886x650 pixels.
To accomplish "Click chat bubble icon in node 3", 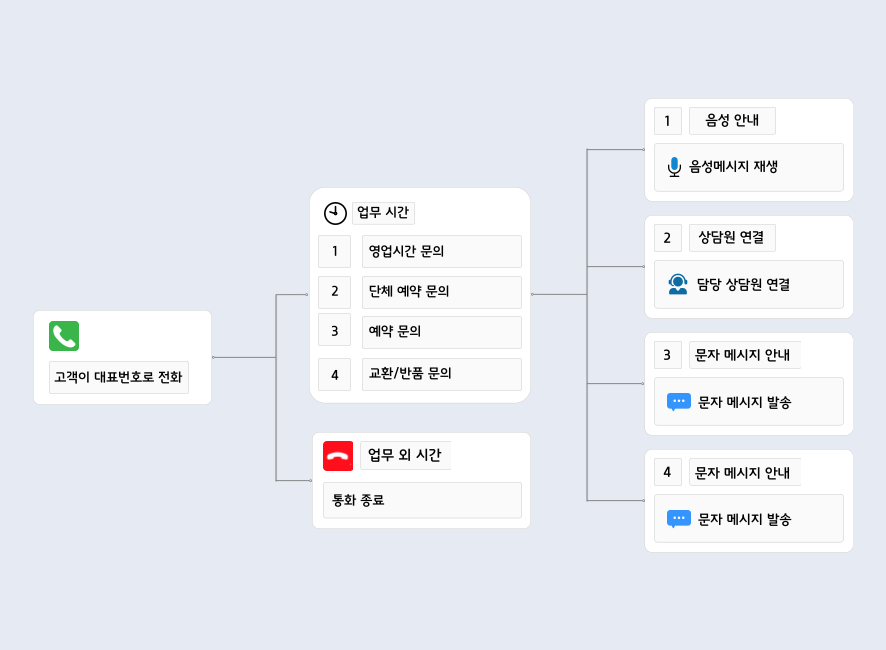I will [x=679, y=402].
